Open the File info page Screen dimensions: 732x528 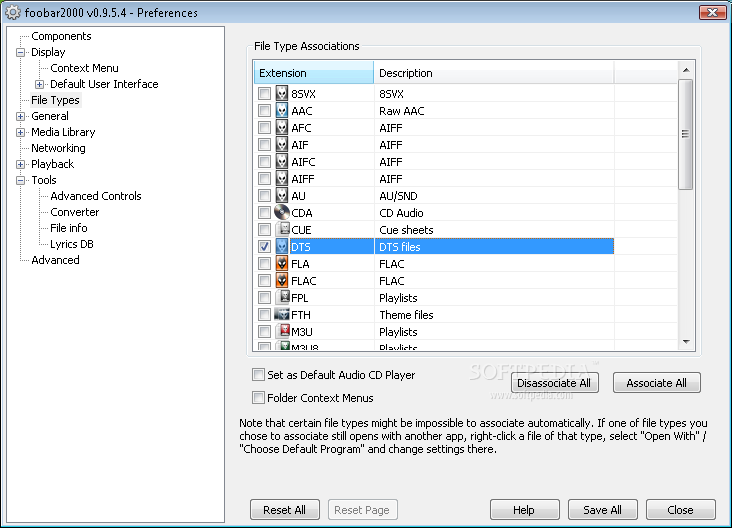coord(69,228)
